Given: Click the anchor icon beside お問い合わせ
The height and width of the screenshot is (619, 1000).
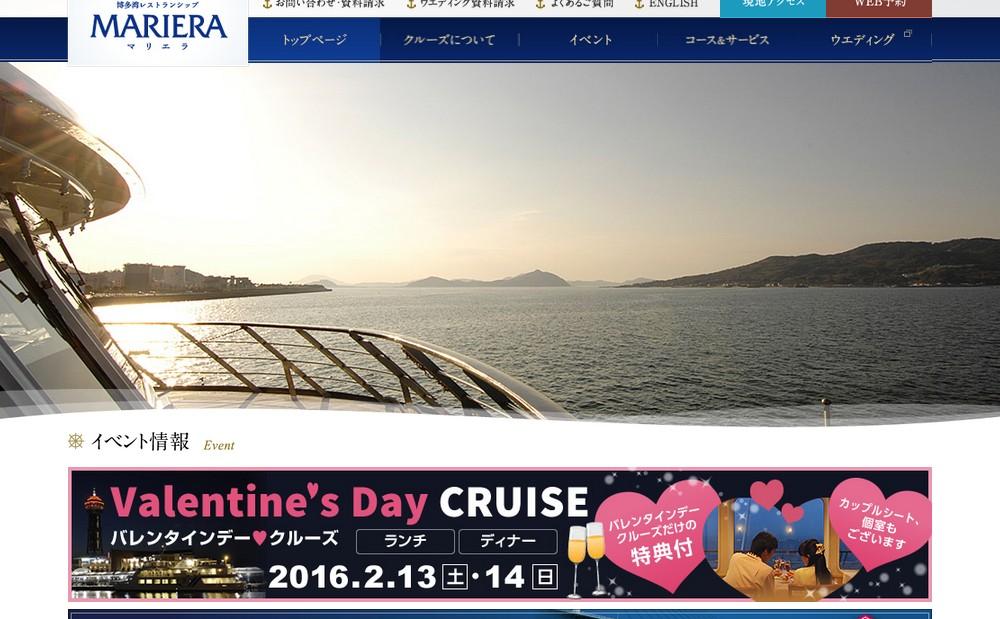Looking at the screenshot, I should [x=267, y=3].
